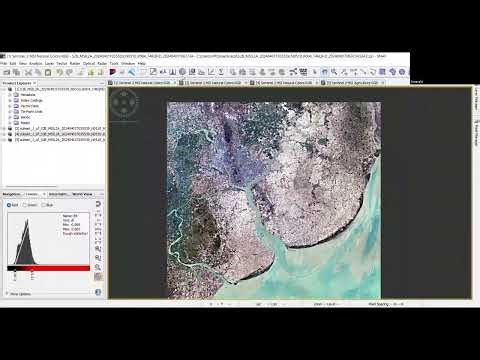Viewport: 480px width, 360px height.
Task: Switch to the World View tab
Action: (82, 194)
